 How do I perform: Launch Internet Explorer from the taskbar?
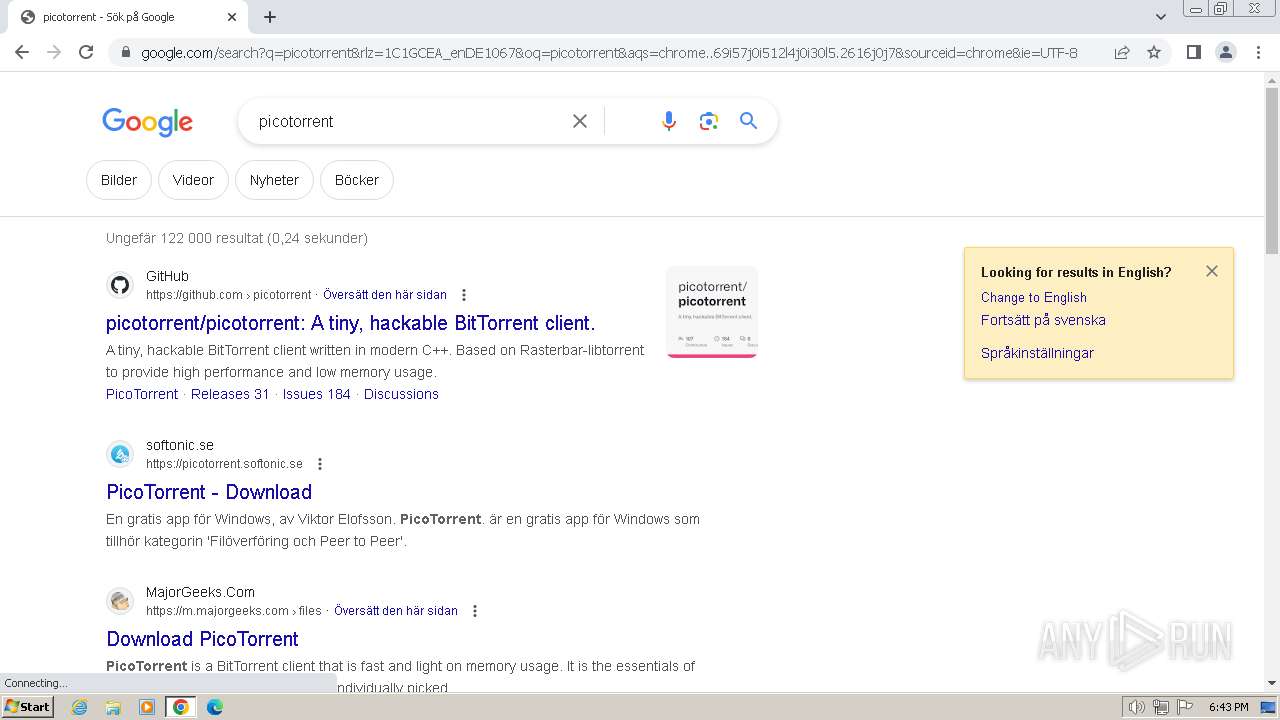point(79,707)
